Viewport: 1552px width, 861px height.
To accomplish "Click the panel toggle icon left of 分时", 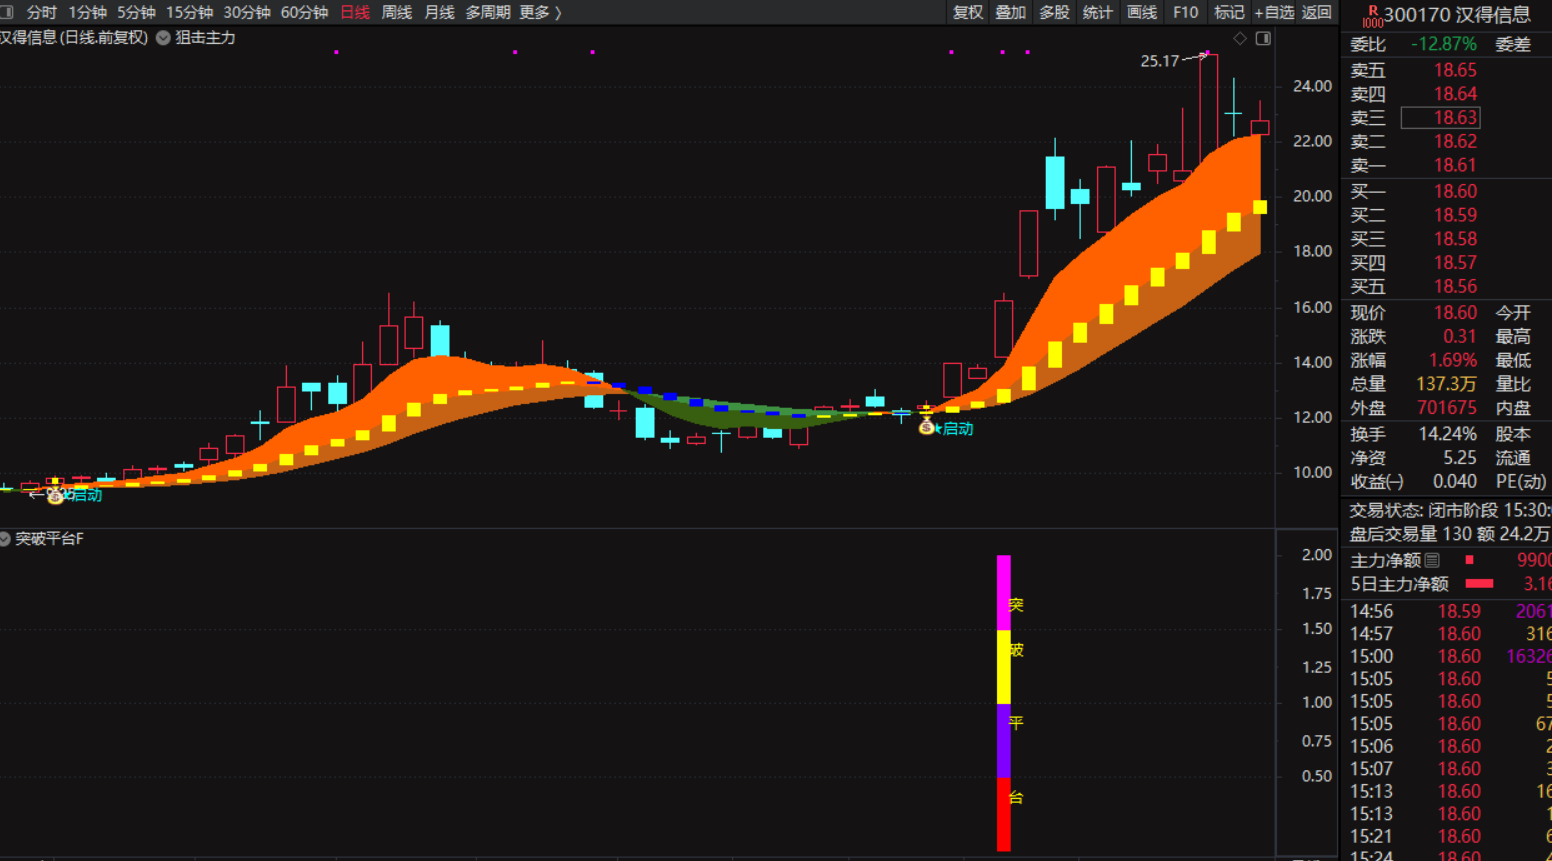I will [6, 12].
